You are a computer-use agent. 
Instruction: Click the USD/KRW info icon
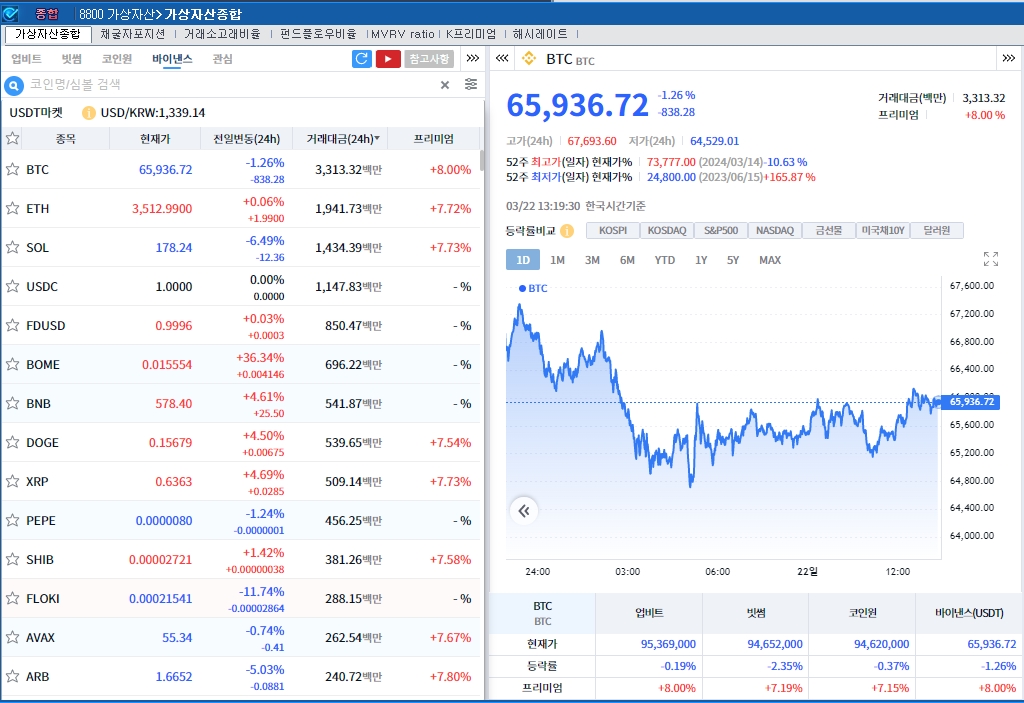point(88,113)
